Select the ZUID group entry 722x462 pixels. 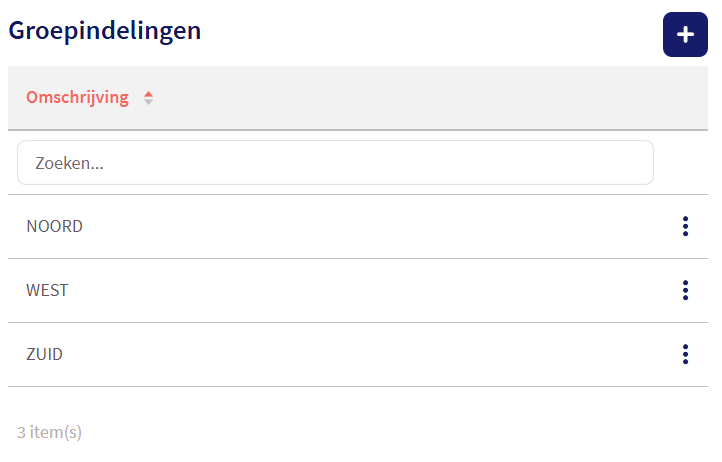pos(45,355)
